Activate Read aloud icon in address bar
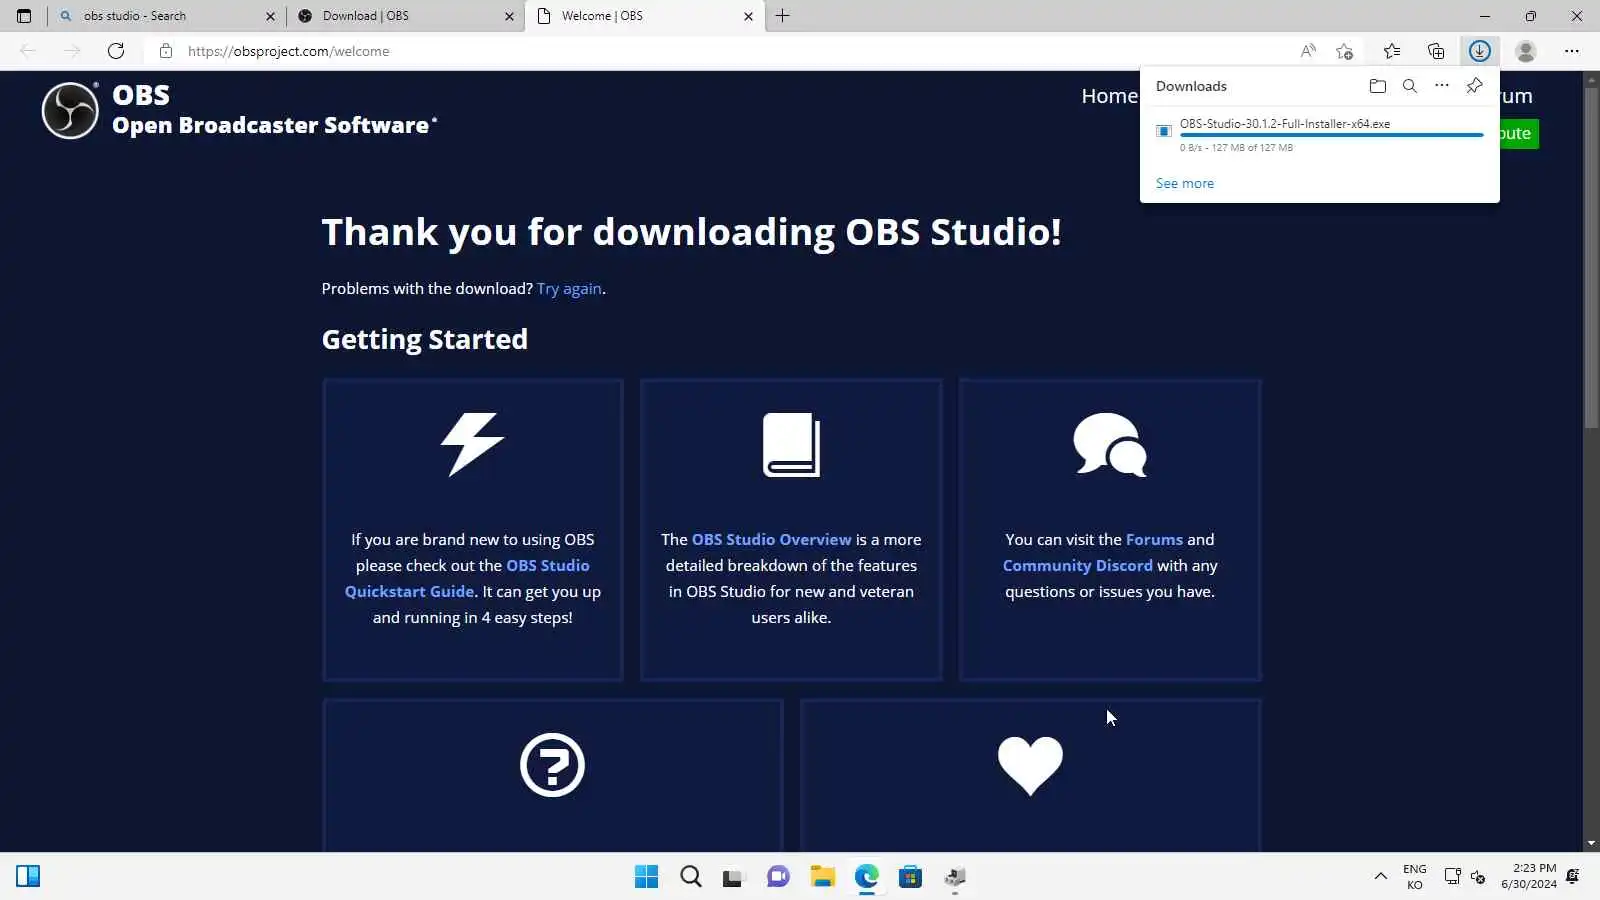 click(1308, 51)
